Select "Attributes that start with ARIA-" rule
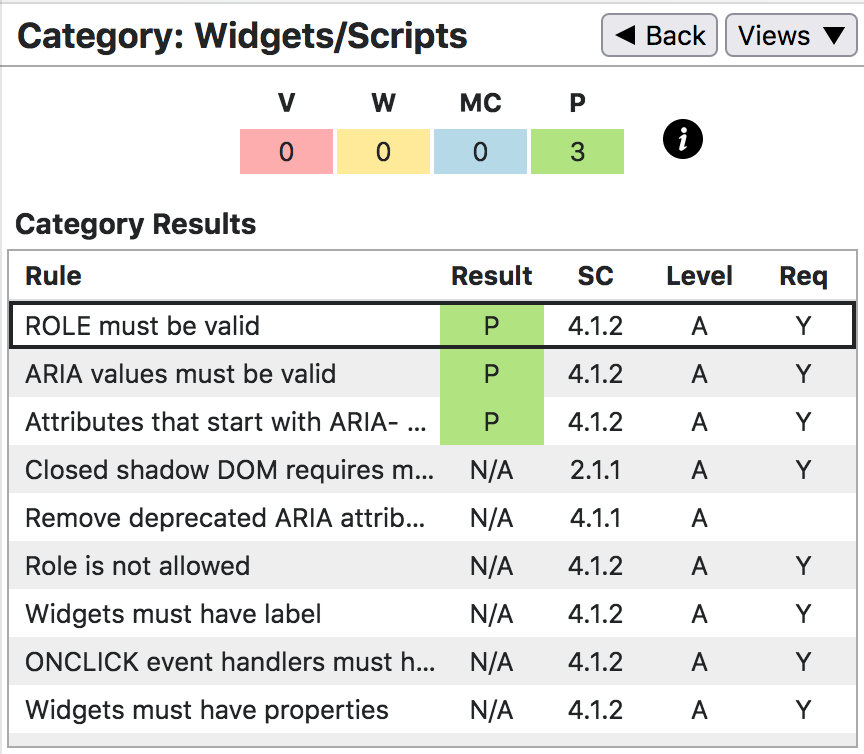Image resolution: width=864 pixels, height=754 pixels. (226, 422)
